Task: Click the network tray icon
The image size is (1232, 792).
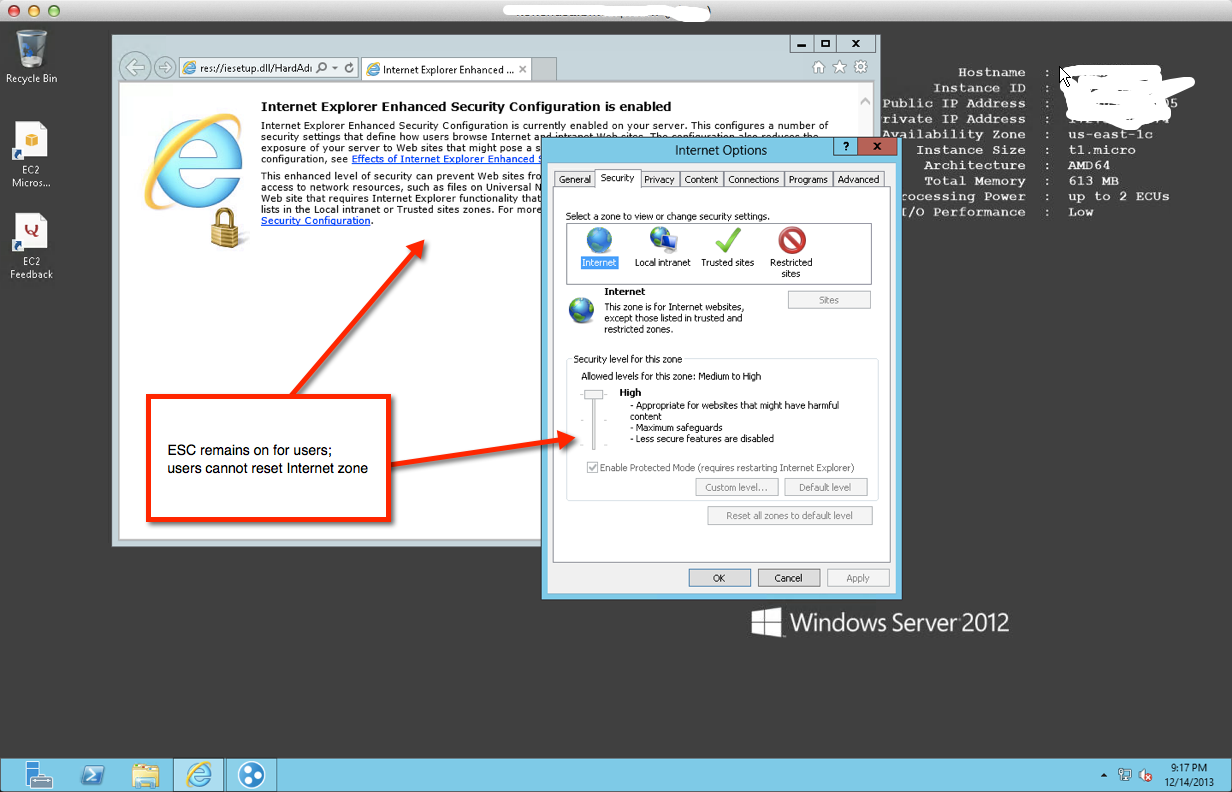Action: pos(1125,775)
